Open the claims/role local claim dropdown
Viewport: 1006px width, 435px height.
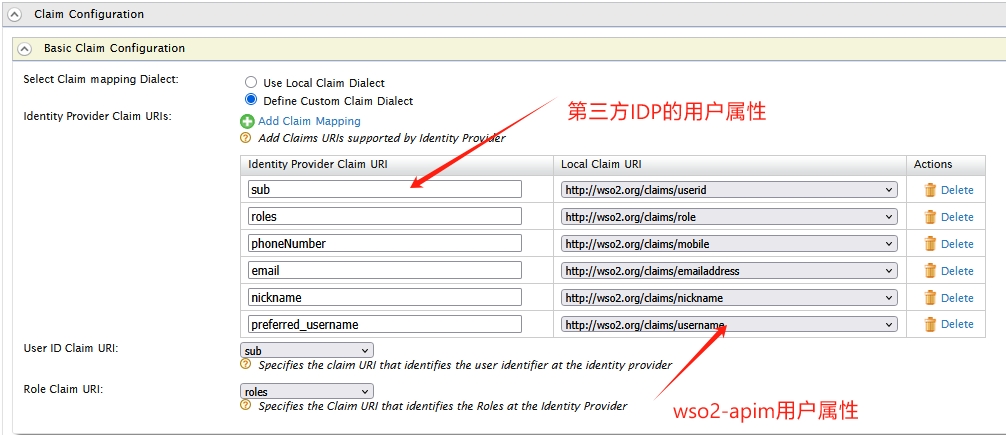pos(729,217)
